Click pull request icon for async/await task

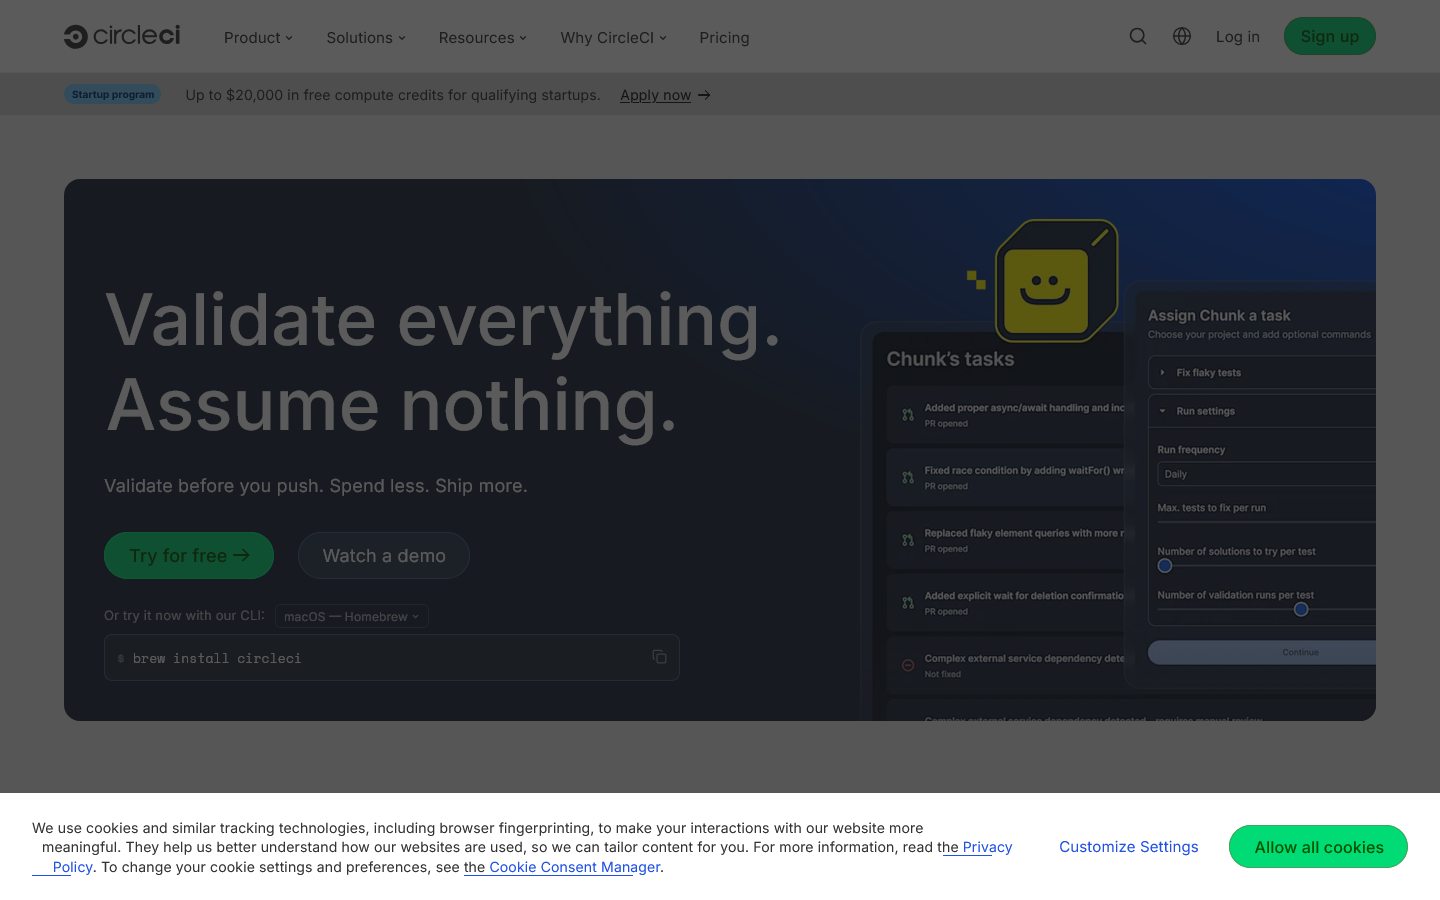click(x=908, y=415)
